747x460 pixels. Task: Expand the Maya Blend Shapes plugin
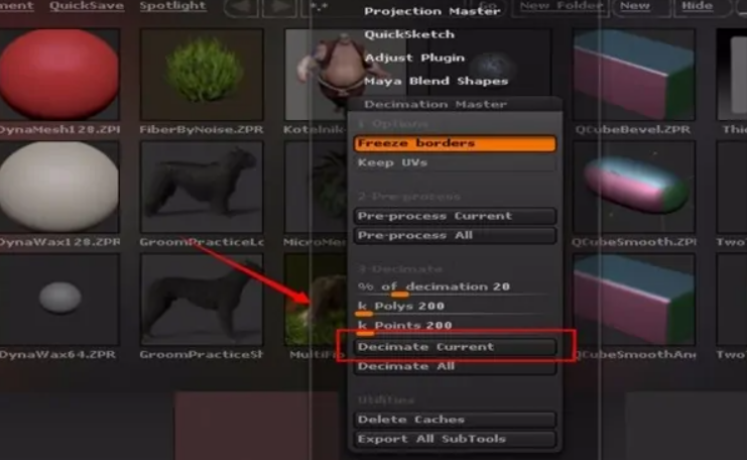[436, 81]
